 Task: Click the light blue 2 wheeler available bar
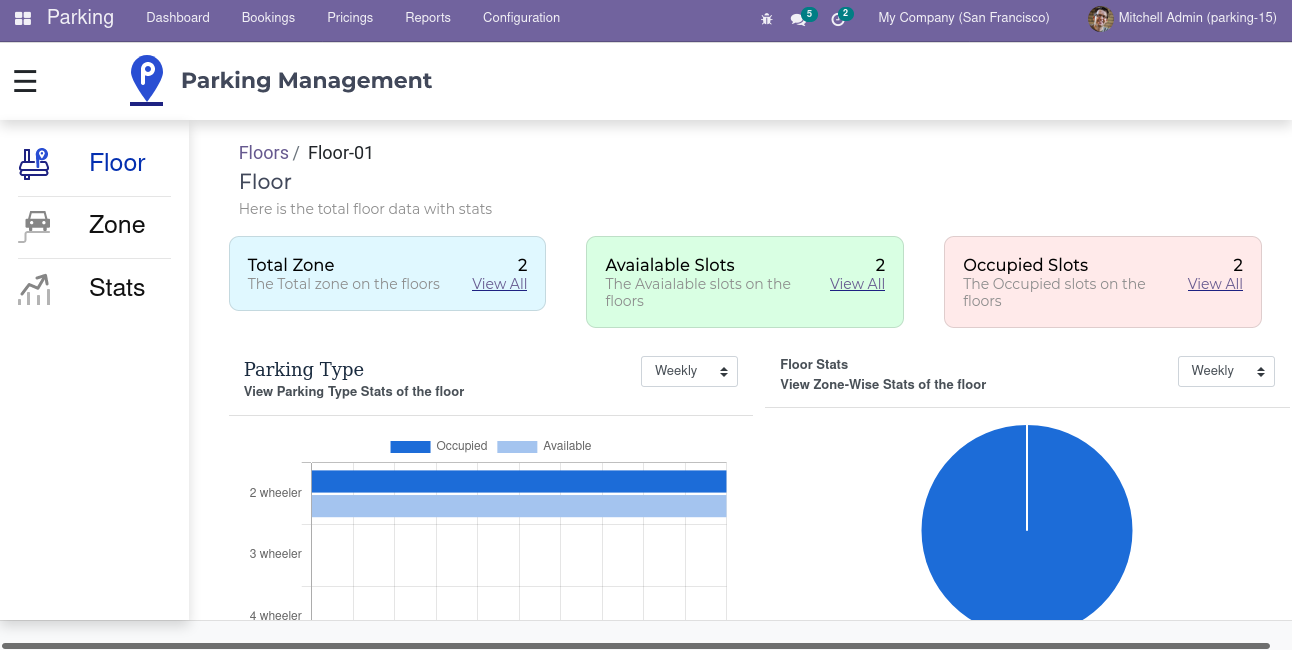(518, 506)
